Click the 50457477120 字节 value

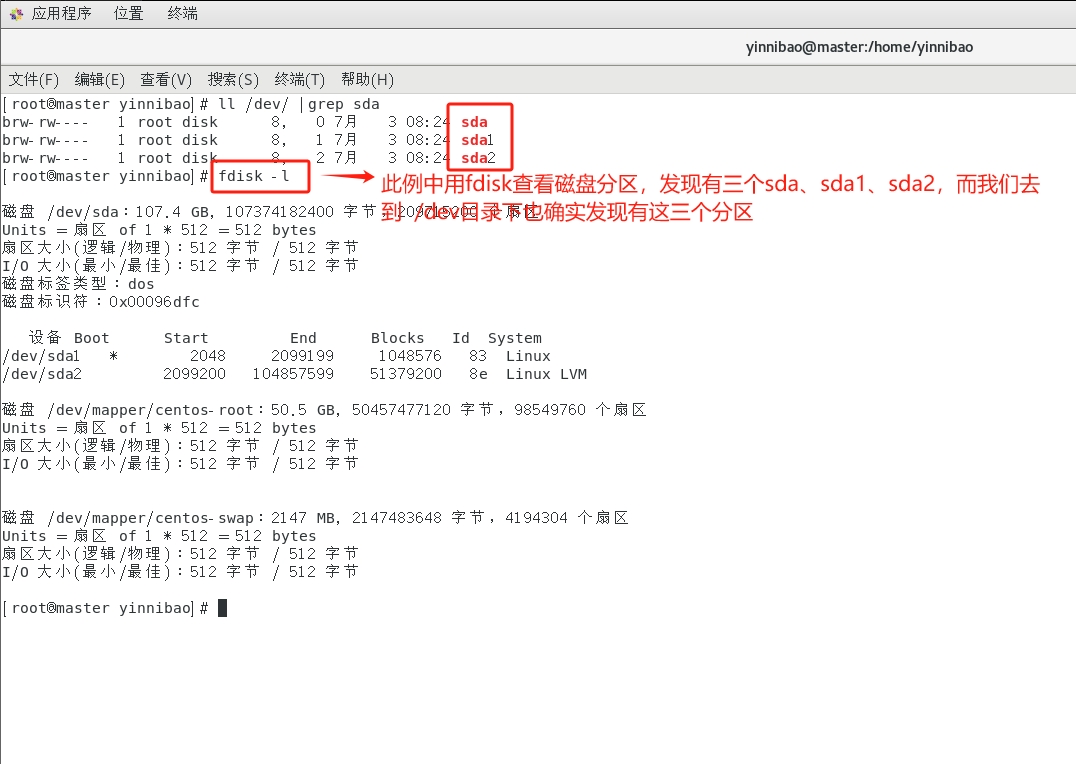point(423,410)
